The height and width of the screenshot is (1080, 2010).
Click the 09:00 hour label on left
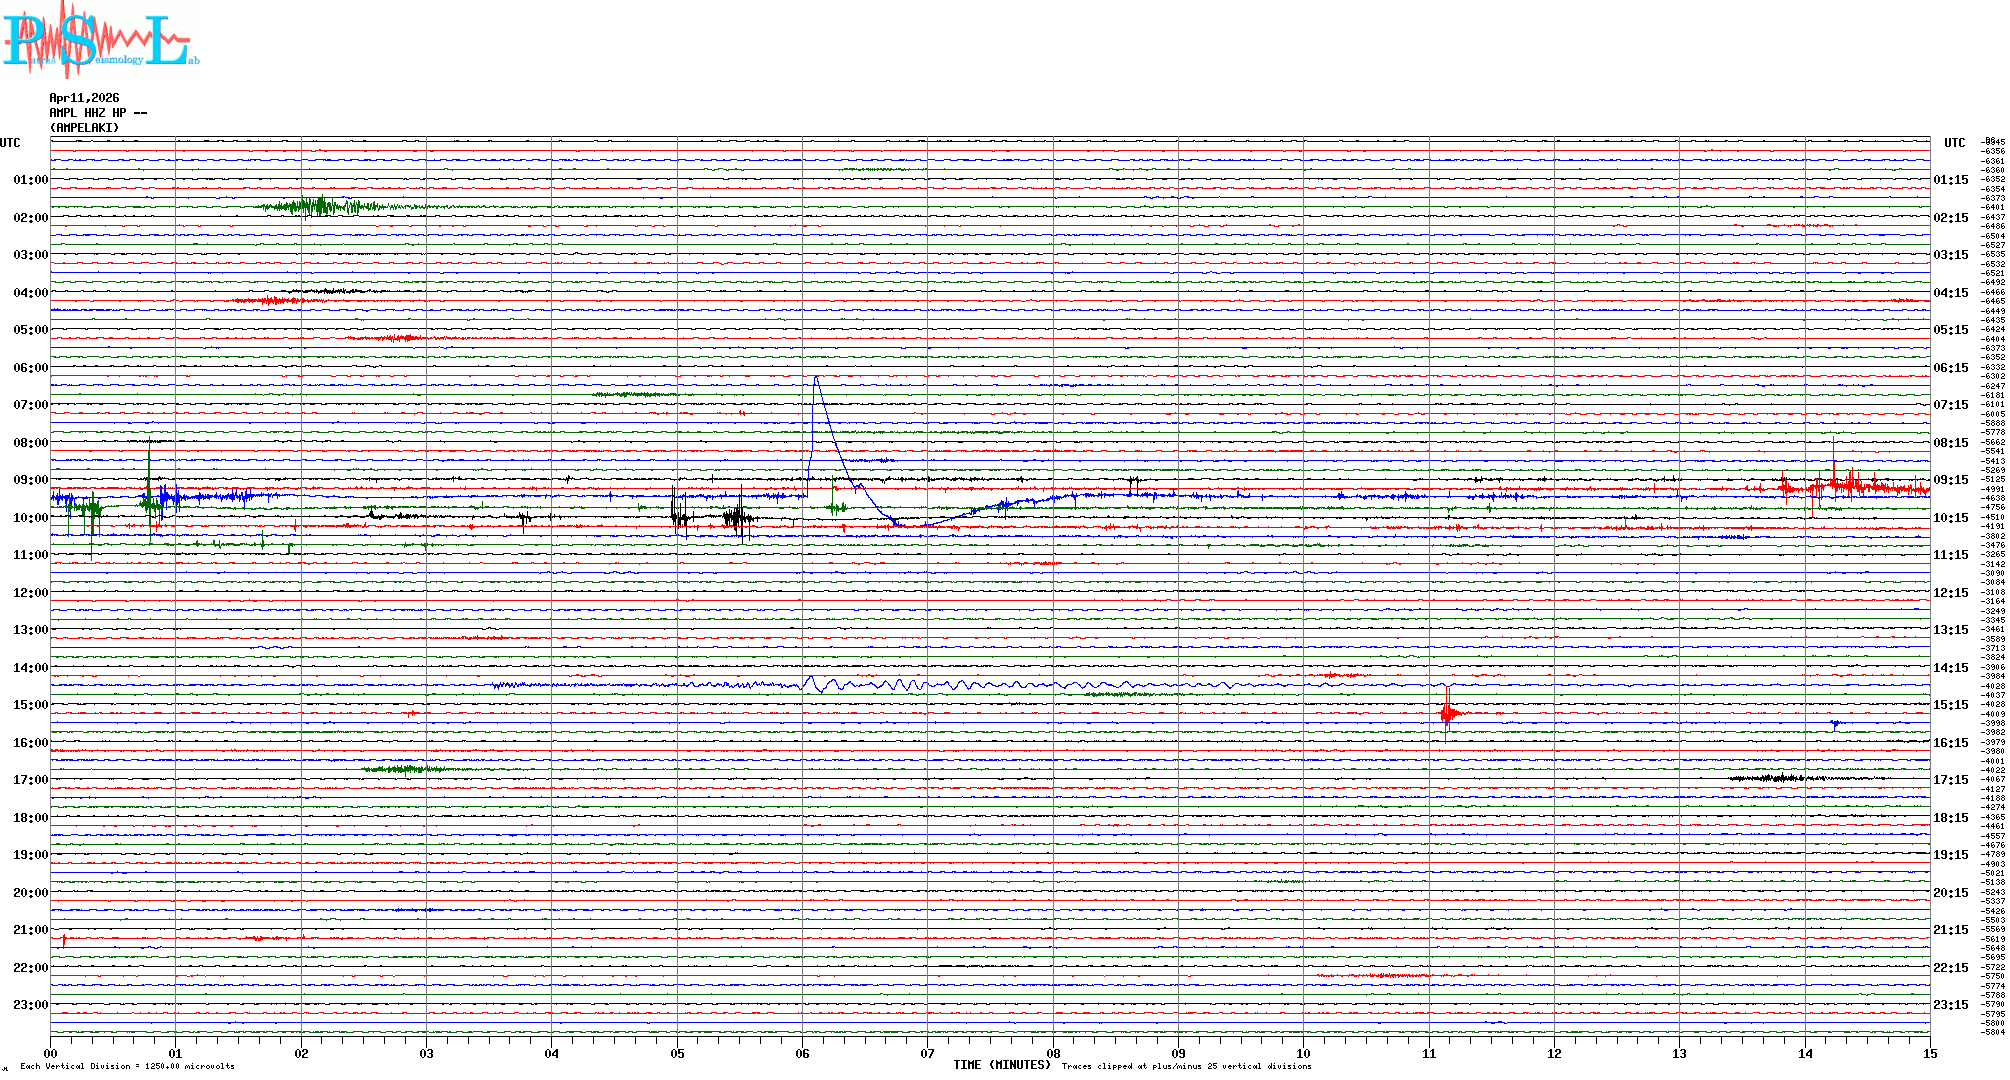[31, 480]
